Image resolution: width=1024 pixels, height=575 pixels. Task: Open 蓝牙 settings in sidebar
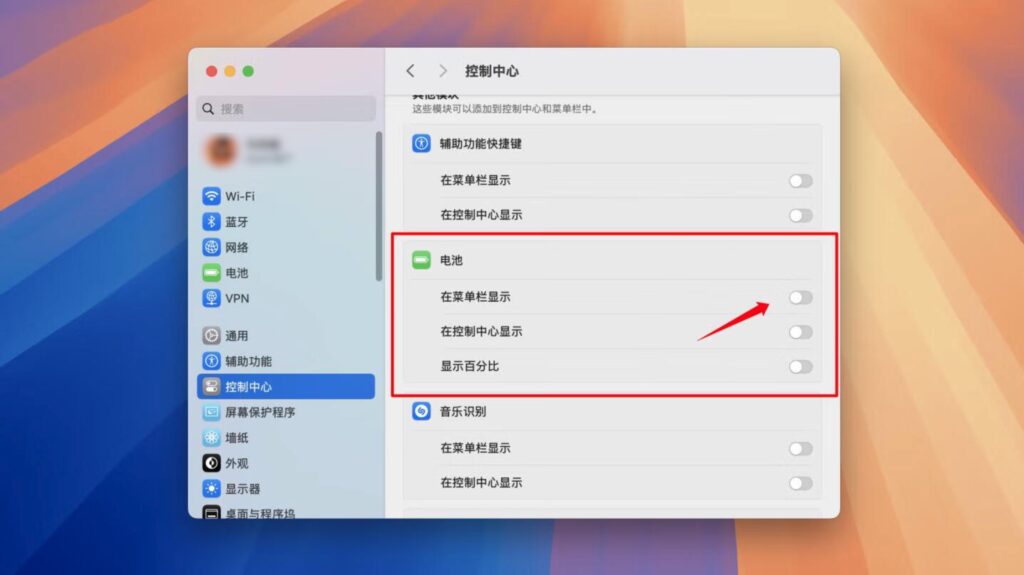coord(286,222)
